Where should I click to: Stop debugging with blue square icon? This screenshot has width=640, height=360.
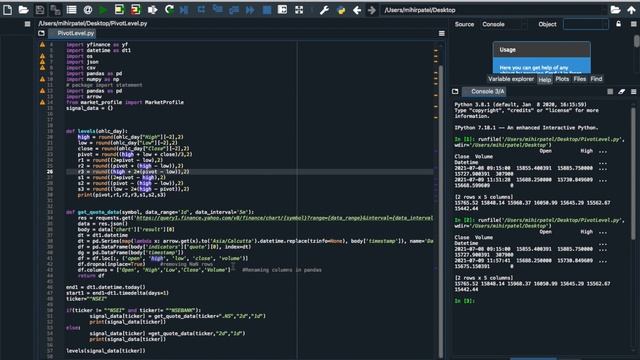click(267, 10)
